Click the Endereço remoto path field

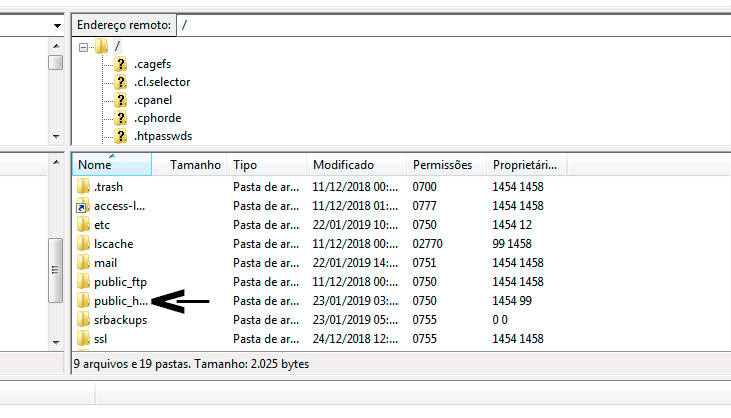[x=450, y=25]
